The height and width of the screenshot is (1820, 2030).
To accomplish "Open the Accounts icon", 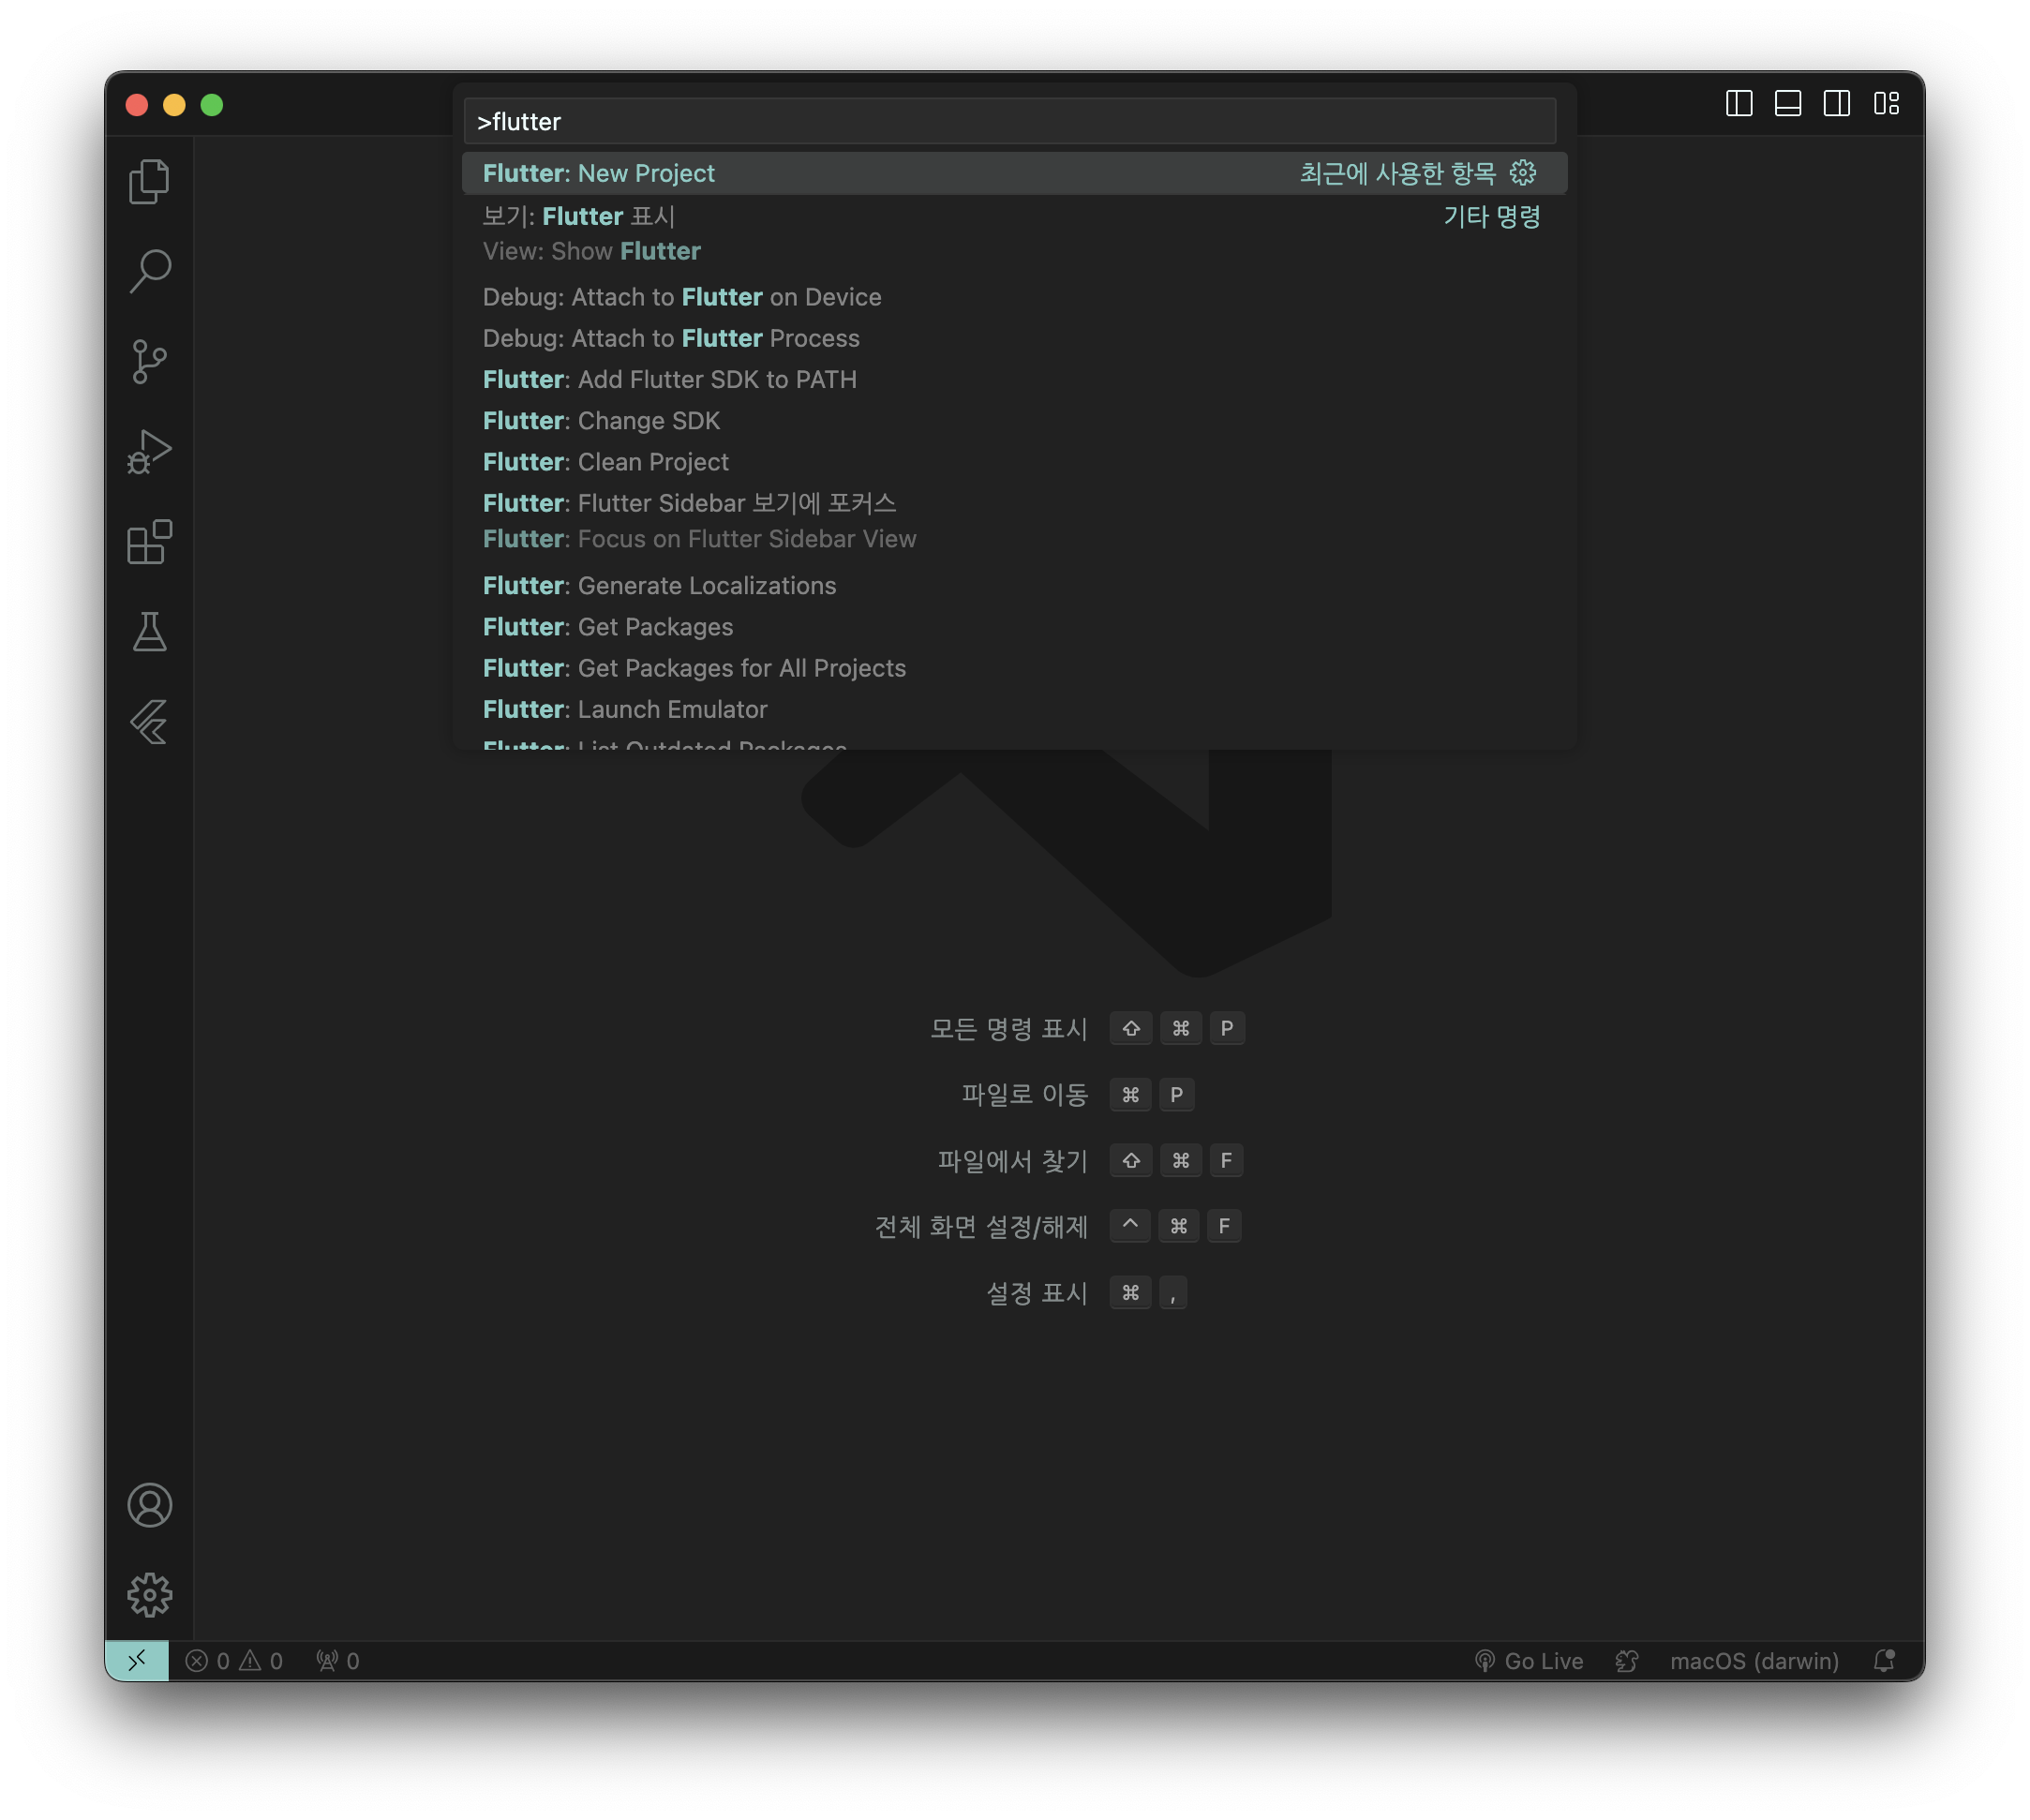I will [150, 1505].
